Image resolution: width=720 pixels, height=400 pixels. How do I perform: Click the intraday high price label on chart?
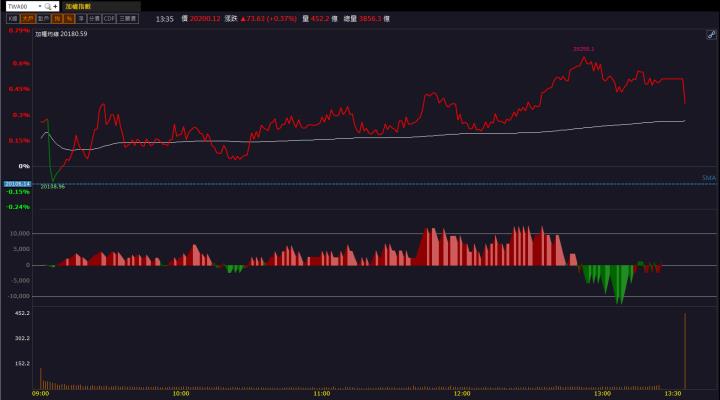pos(584,49)
